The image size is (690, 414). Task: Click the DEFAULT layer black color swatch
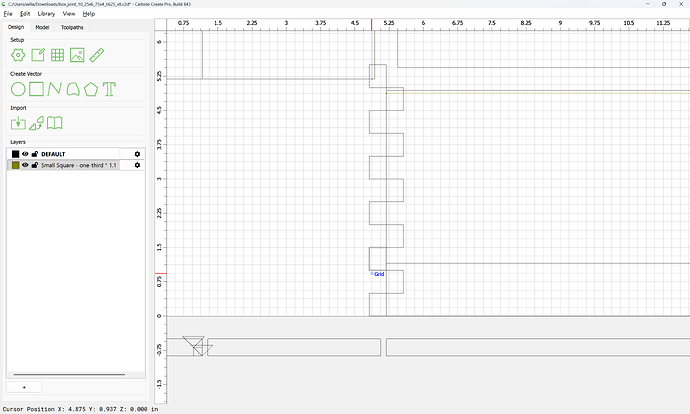(x=15, y=154)
